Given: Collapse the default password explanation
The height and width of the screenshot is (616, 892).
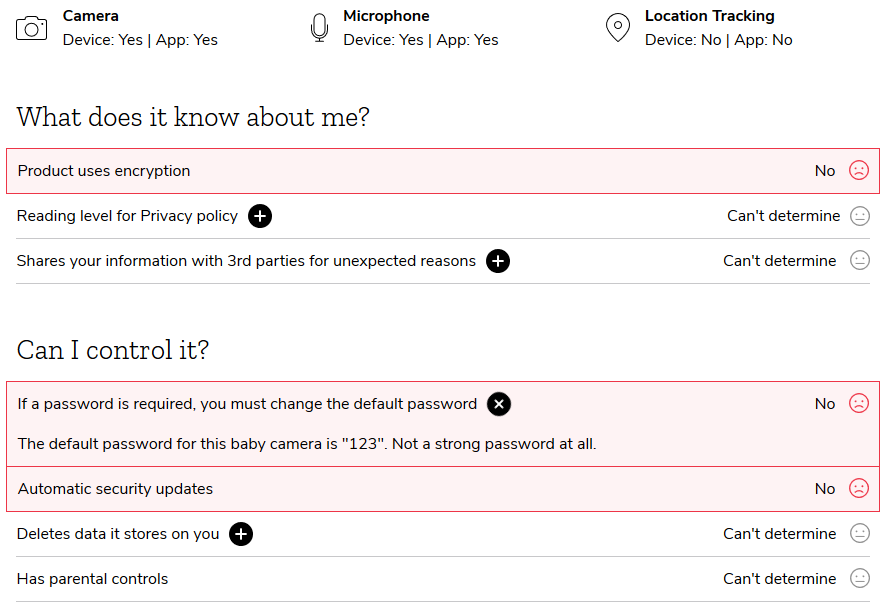Looking at the screenshot, I should 499,404.
